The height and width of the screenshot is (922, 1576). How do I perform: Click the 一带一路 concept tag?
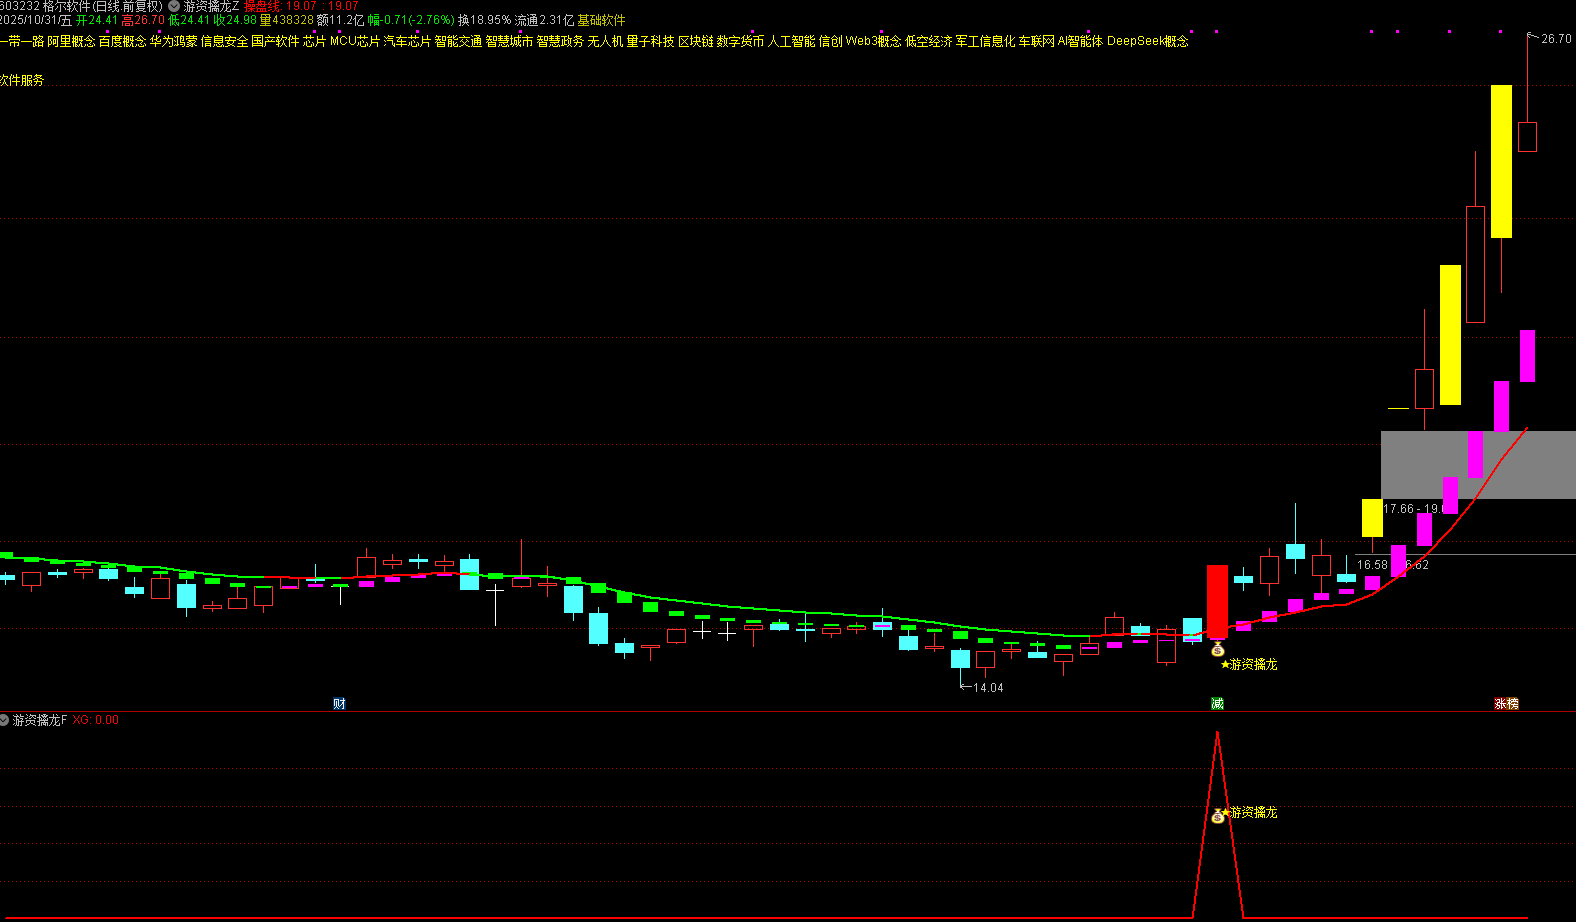22,41
